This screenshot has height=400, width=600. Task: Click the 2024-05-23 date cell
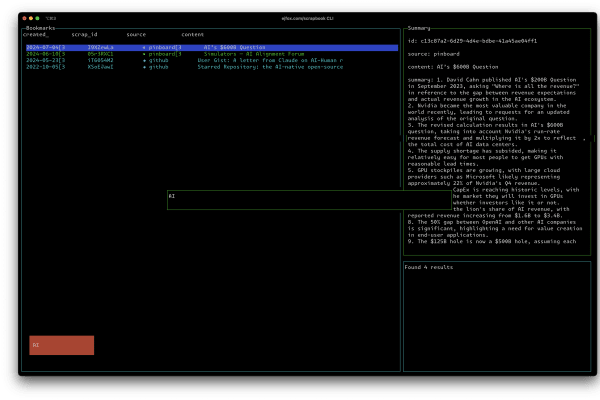(46, 60)
